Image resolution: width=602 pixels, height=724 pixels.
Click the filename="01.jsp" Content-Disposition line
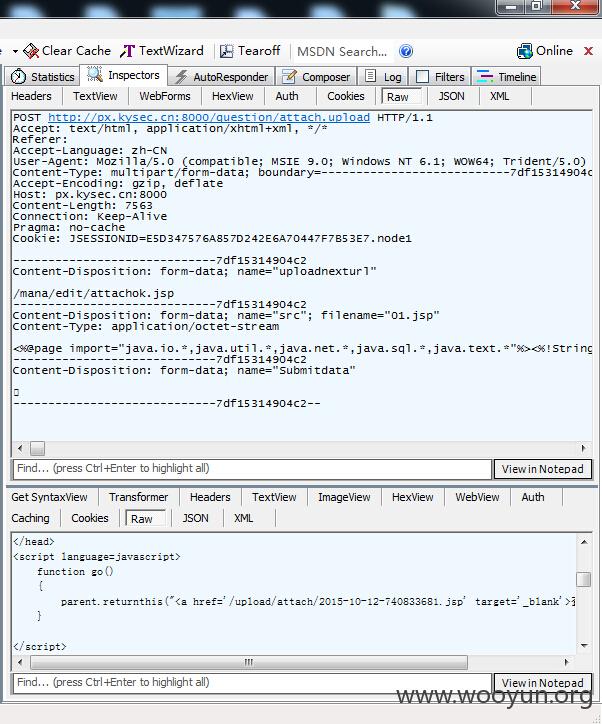pyautogui.click(x=226, y=316)
